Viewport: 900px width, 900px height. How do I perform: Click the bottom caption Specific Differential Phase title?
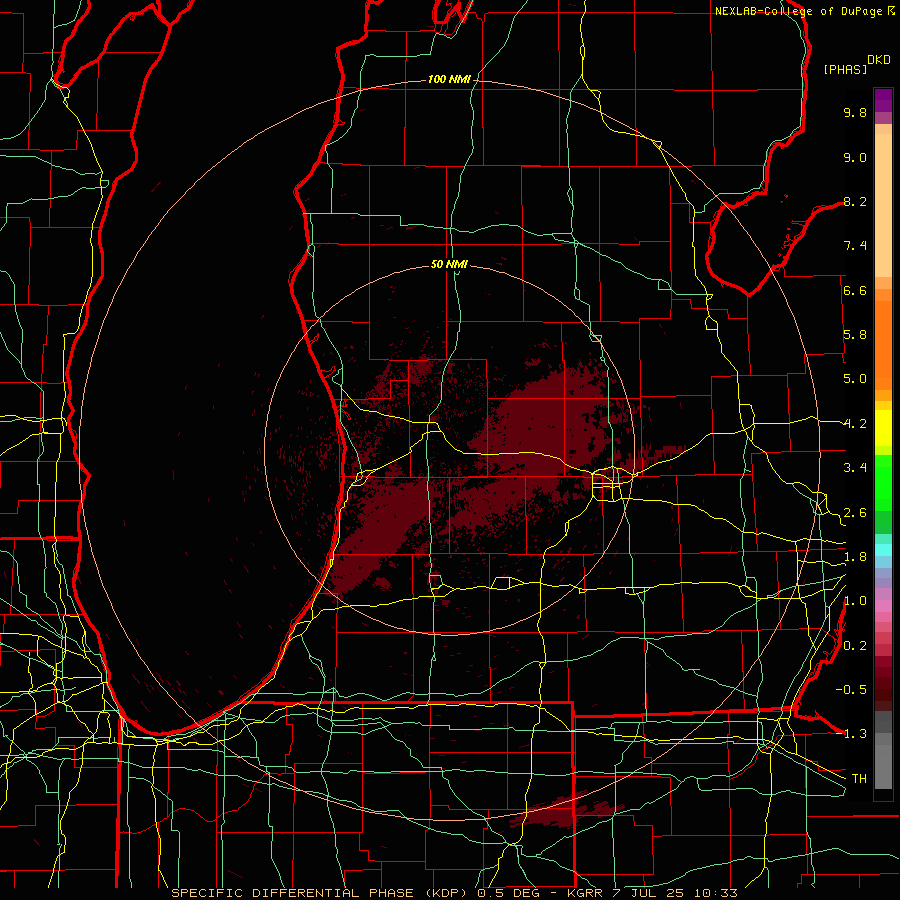pos(321,893)
